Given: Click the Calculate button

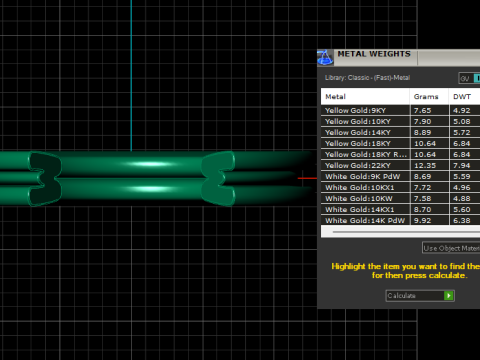Looking at the screenshot, I should (x=420, y=296).
